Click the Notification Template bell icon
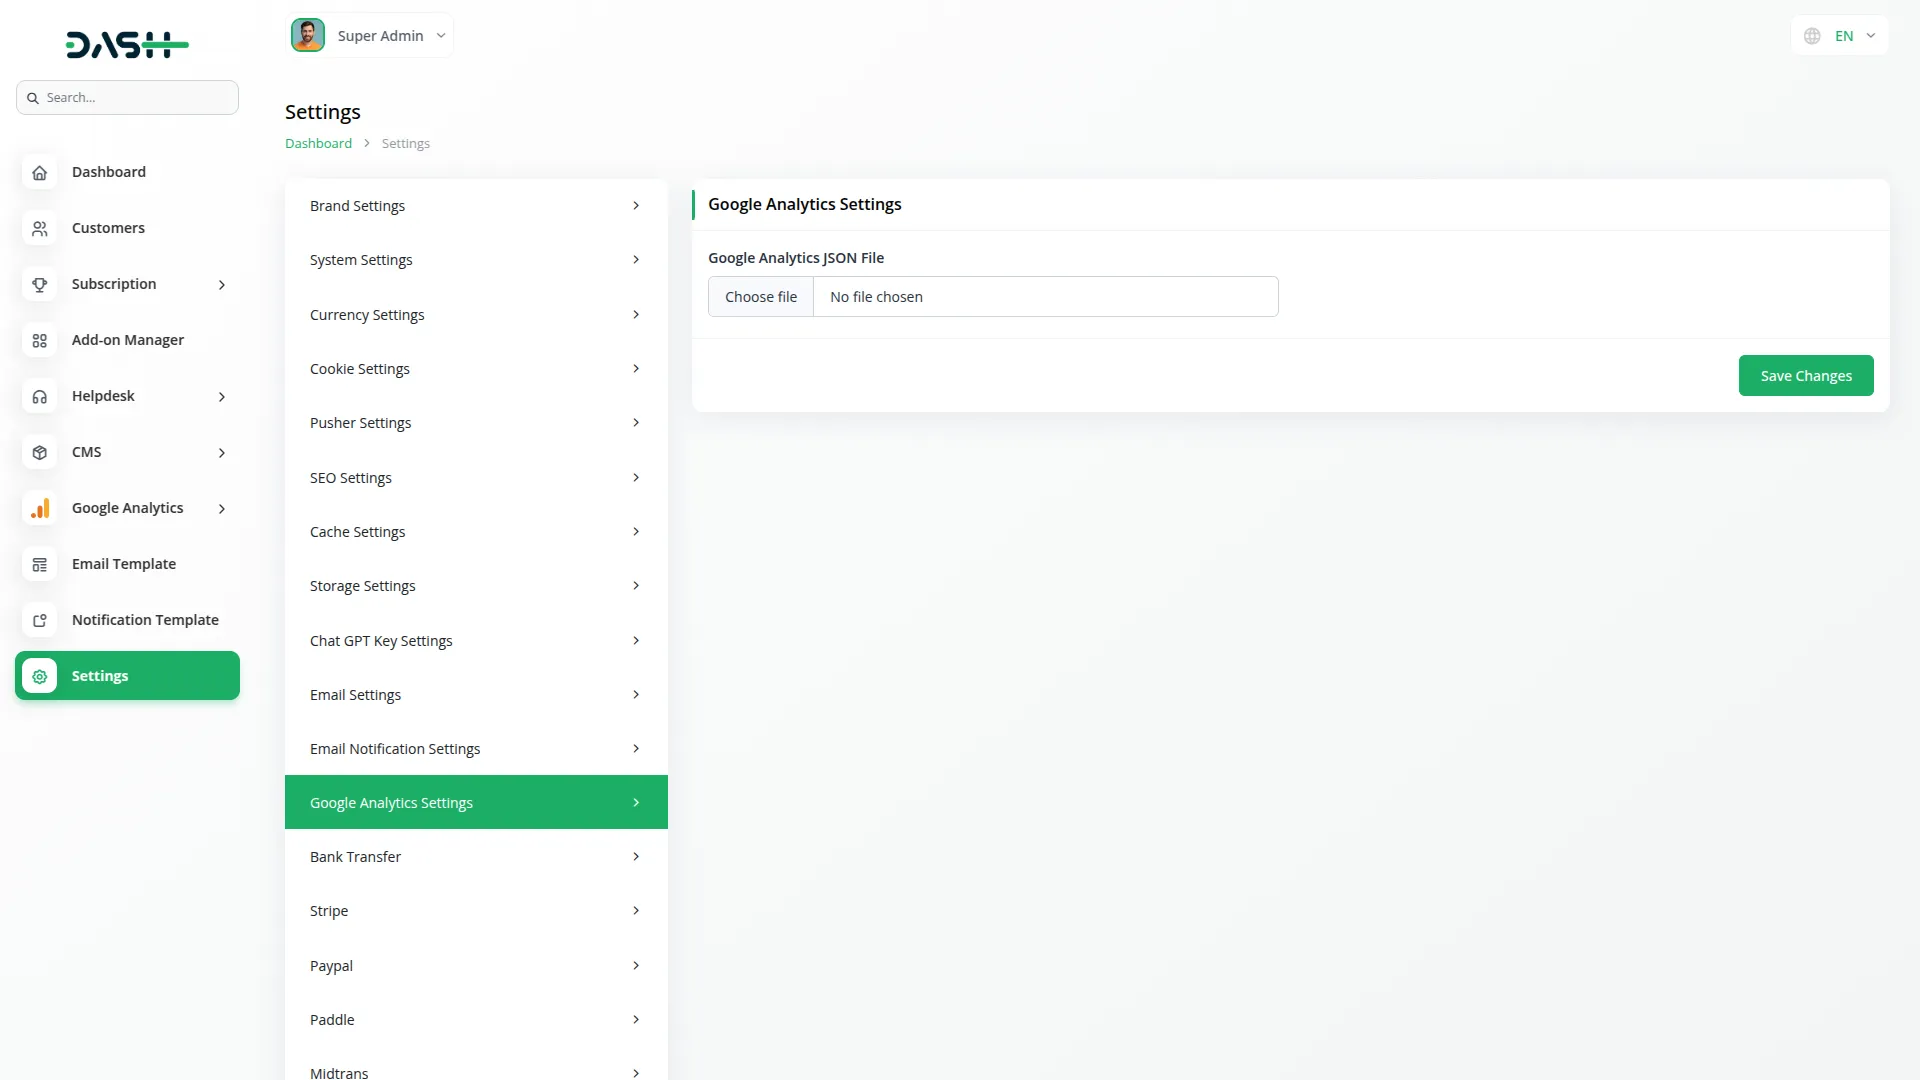Viewport: 1920px width, 1080px height. point(39,620)
